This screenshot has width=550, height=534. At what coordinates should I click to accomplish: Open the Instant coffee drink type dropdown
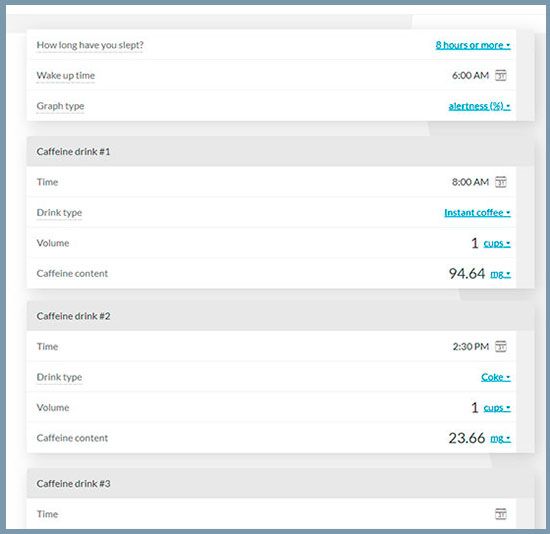click(x=477, y=213)
